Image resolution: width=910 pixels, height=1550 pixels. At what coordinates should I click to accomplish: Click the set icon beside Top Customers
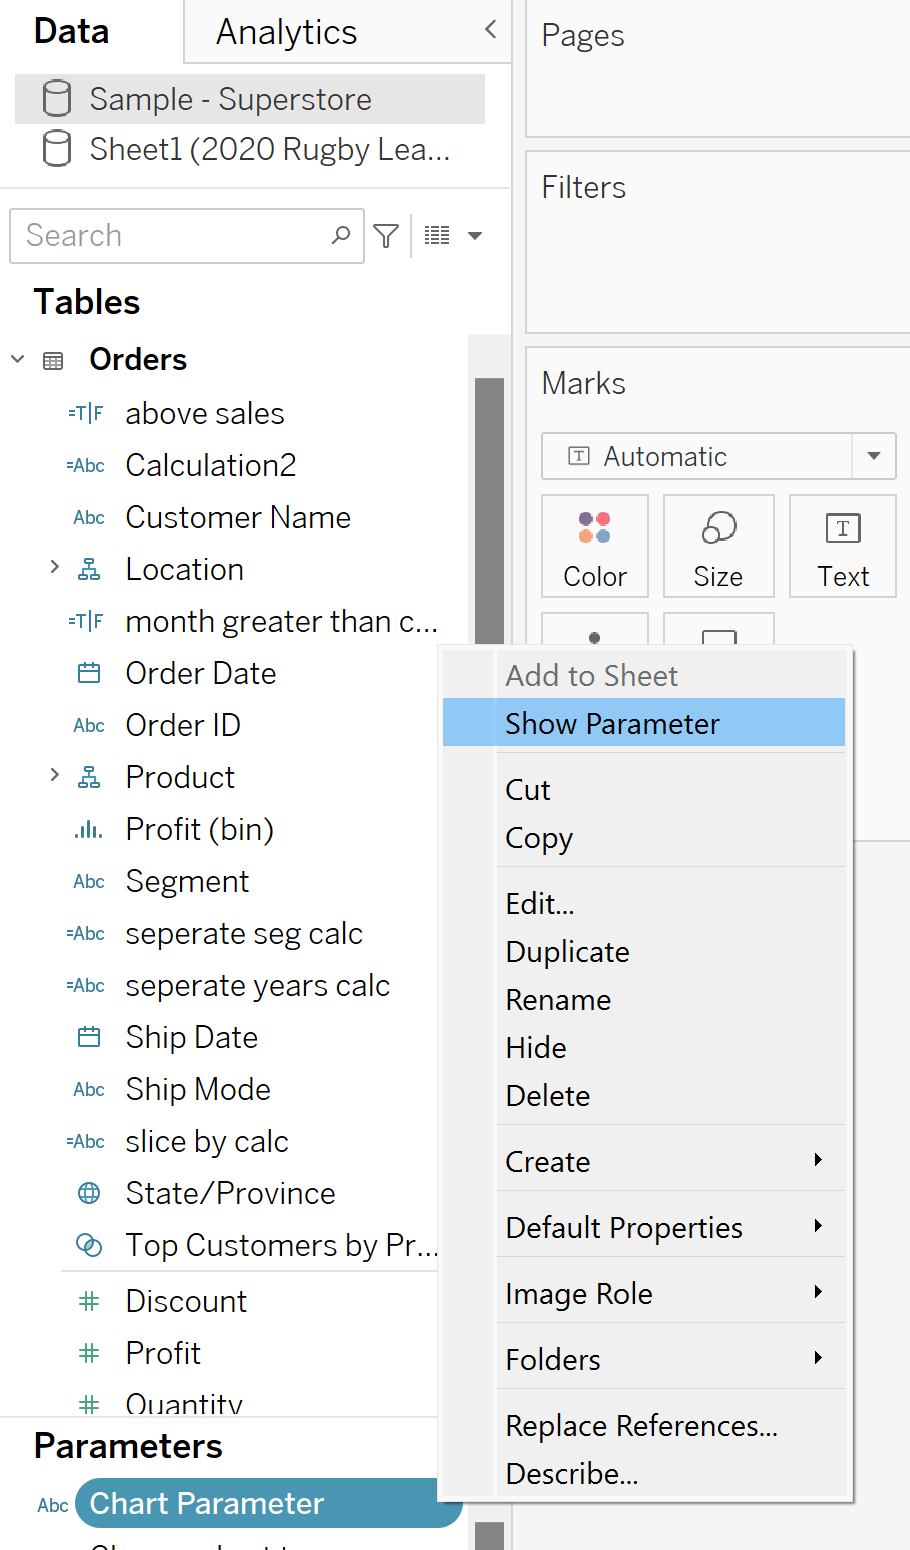pos(89,1245)
